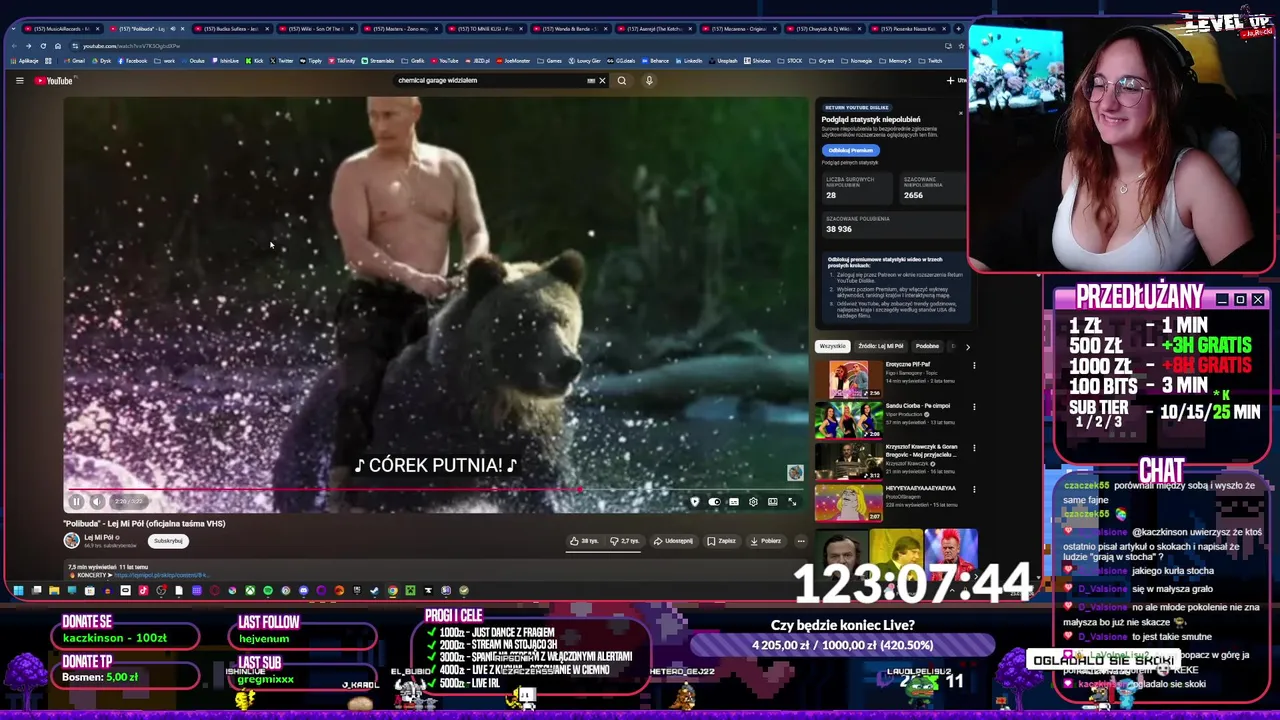The width and height of the screenshot is (1280, 720).
Task: Download video with Pobierz button
Action: coord(765,541)
